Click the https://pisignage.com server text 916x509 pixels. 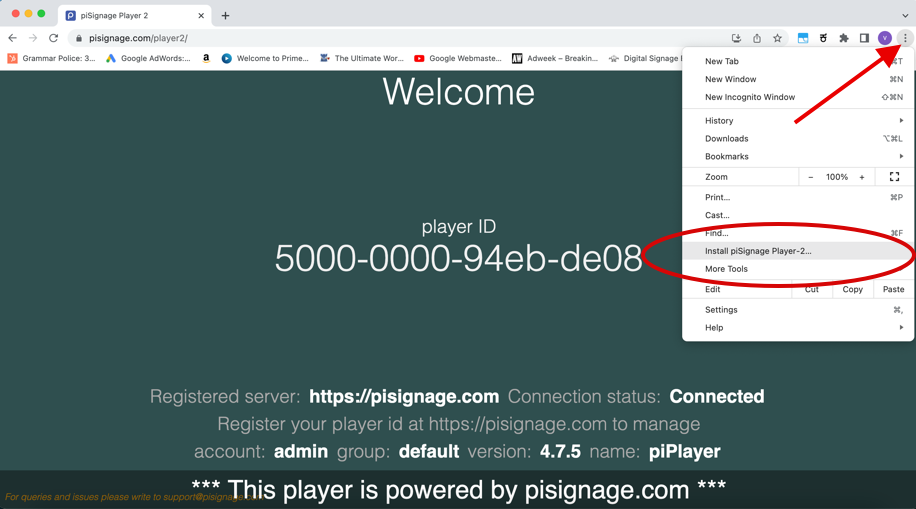point(404,397)
